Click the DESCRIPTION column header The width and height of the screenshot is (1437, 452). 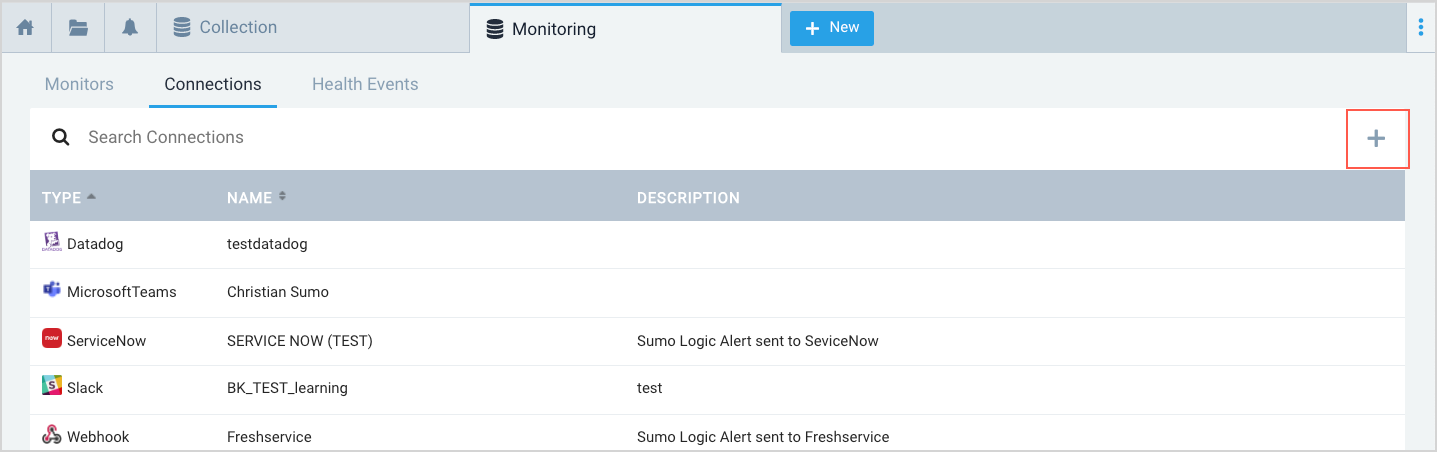[x=688, y=198]
